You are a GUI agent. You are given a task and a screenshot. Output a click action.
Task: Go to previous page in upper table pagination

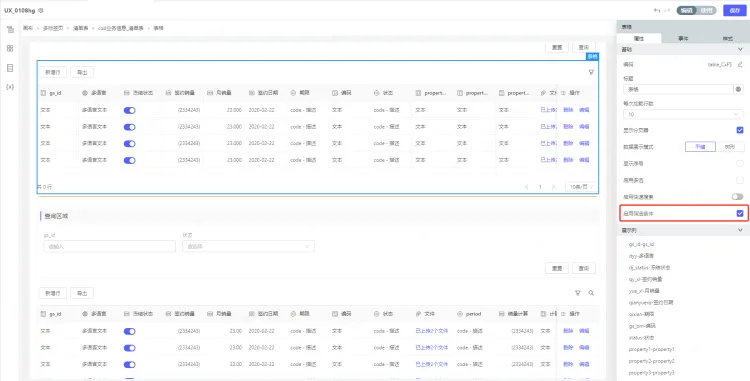point(527,187)
